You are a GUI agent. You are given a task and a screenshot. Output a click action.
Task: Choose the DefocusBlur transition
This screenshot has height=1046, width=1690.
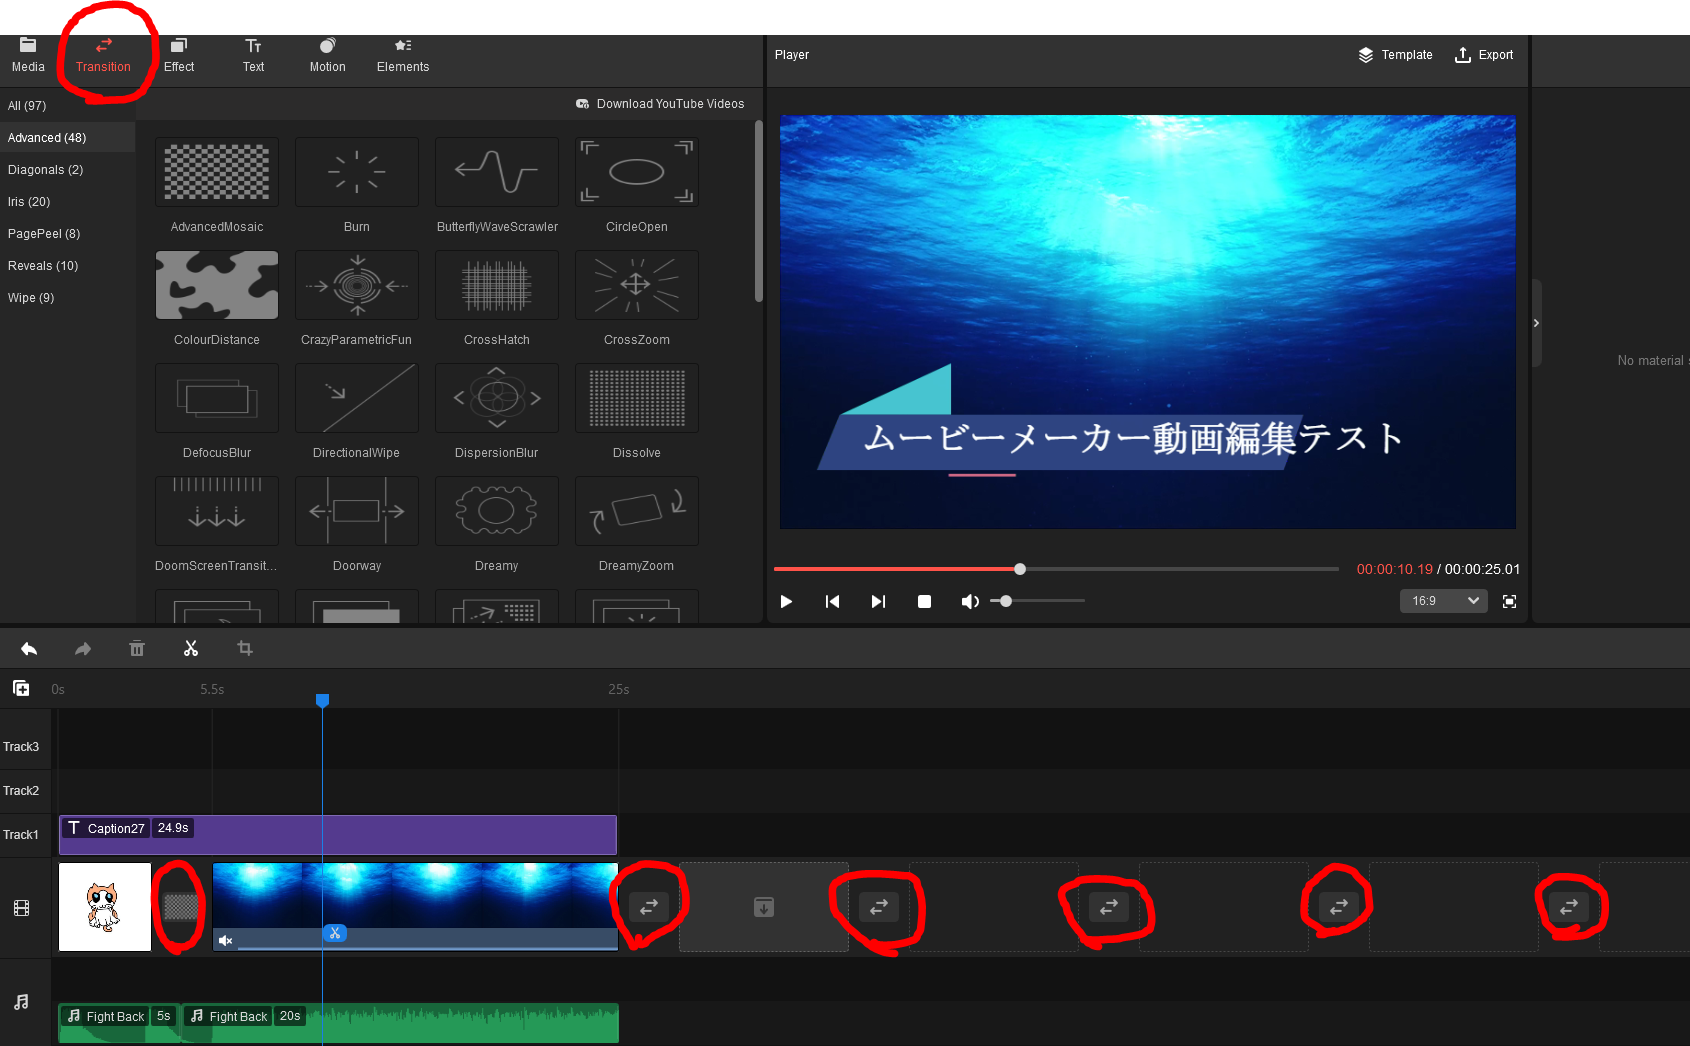coord(217,398)
